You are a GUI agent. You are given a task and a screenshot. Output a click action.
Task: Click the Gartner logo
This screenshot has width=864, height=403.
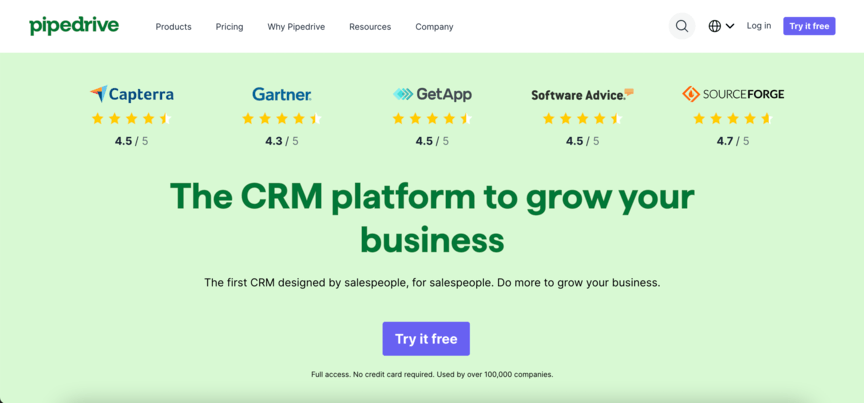click(x=282, y=94)
